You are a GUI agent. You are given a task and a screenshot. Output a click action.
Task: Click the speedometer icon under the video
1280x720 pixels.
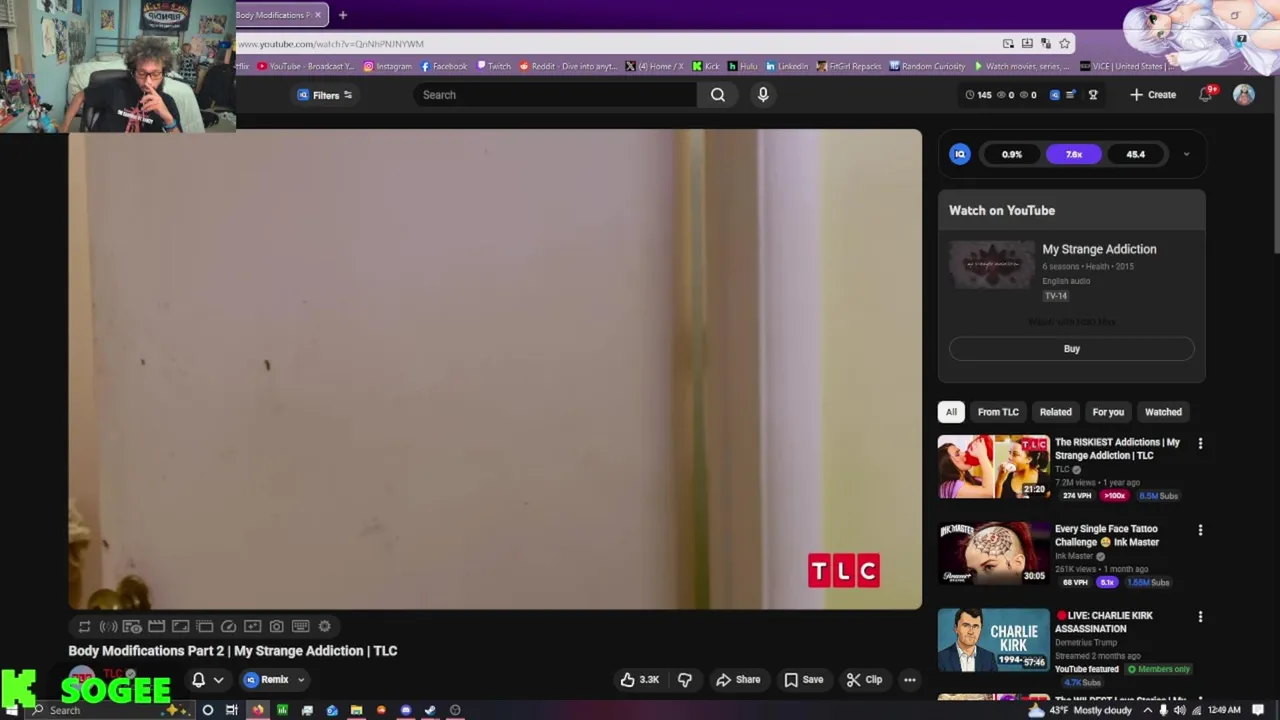pos(228,627)
